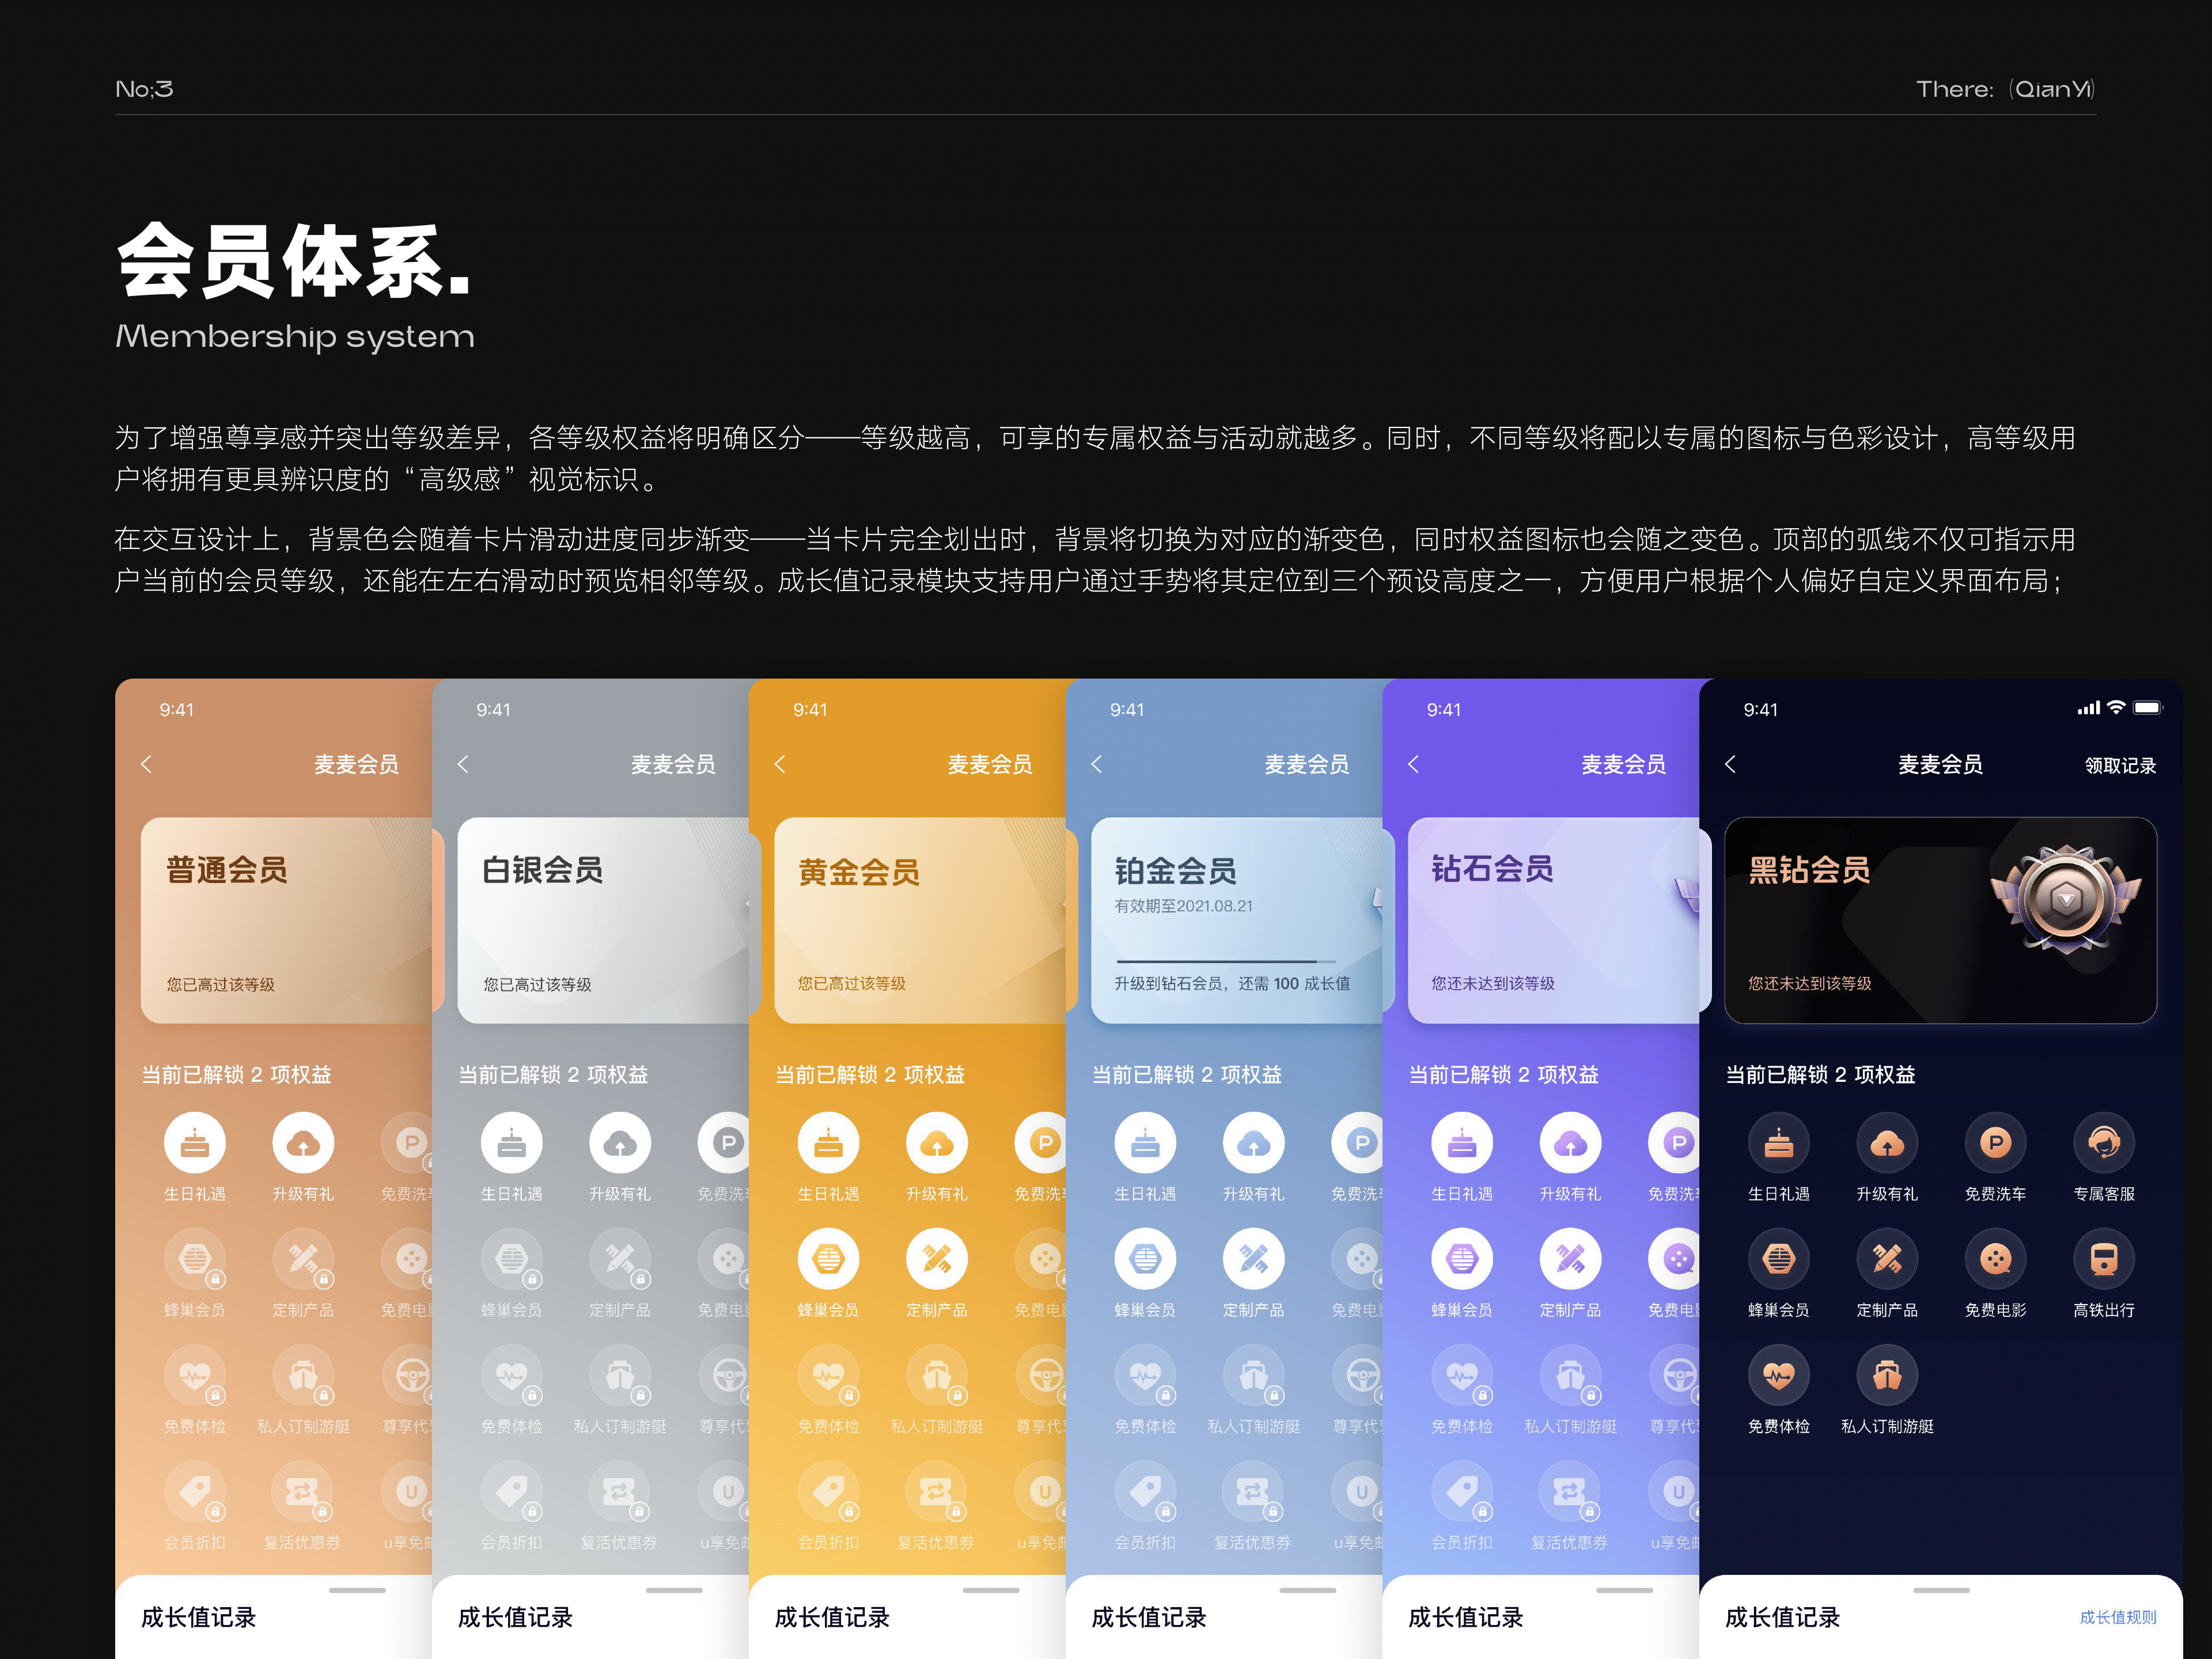Open 专属客服 headset icon
This screenshot has width=2212, height=1659.
(2104, 1143)
